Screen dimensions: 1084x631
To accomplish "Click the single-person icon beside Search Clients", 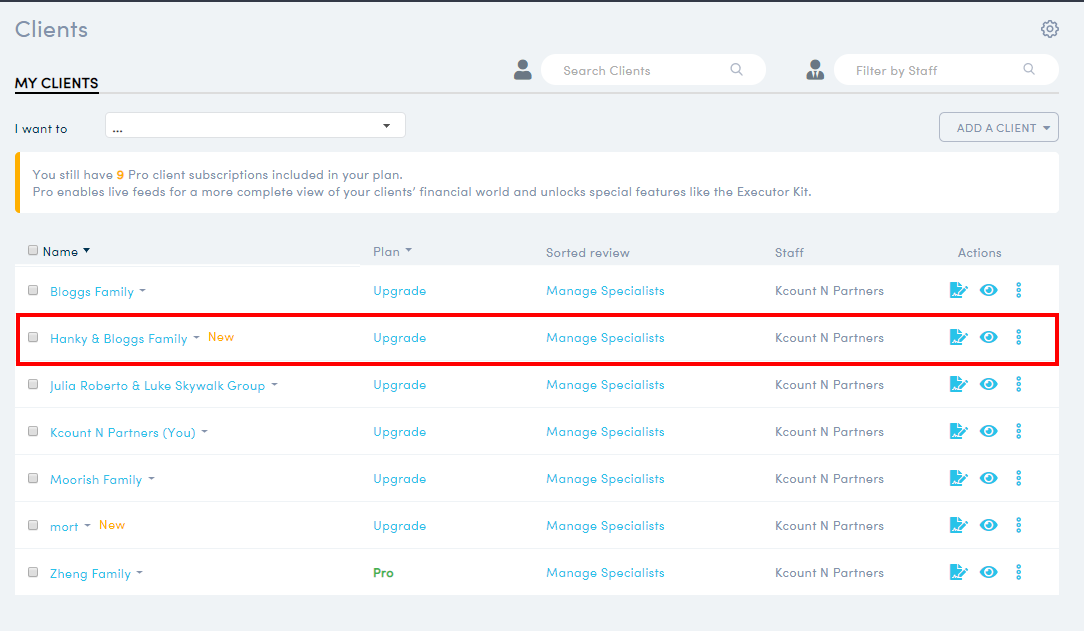I will tap(521, 69).
